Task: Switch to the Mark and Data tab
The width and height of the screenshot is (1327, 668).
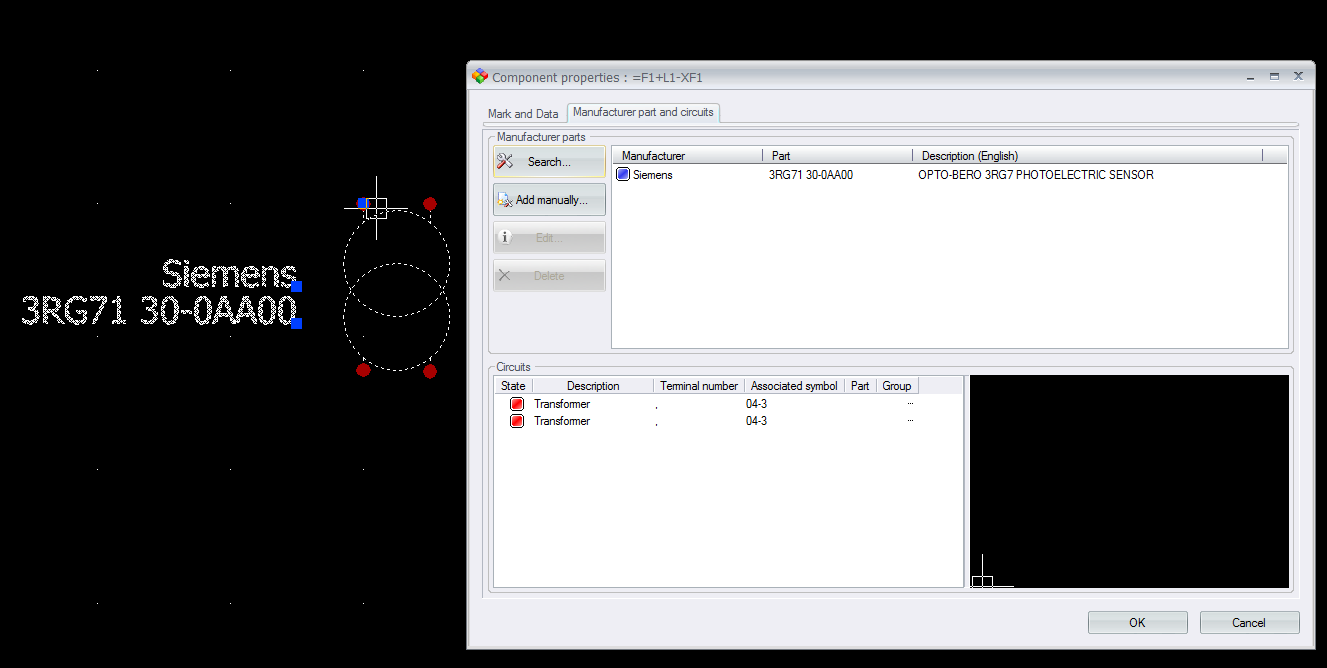Action: [x=523, y=114]
